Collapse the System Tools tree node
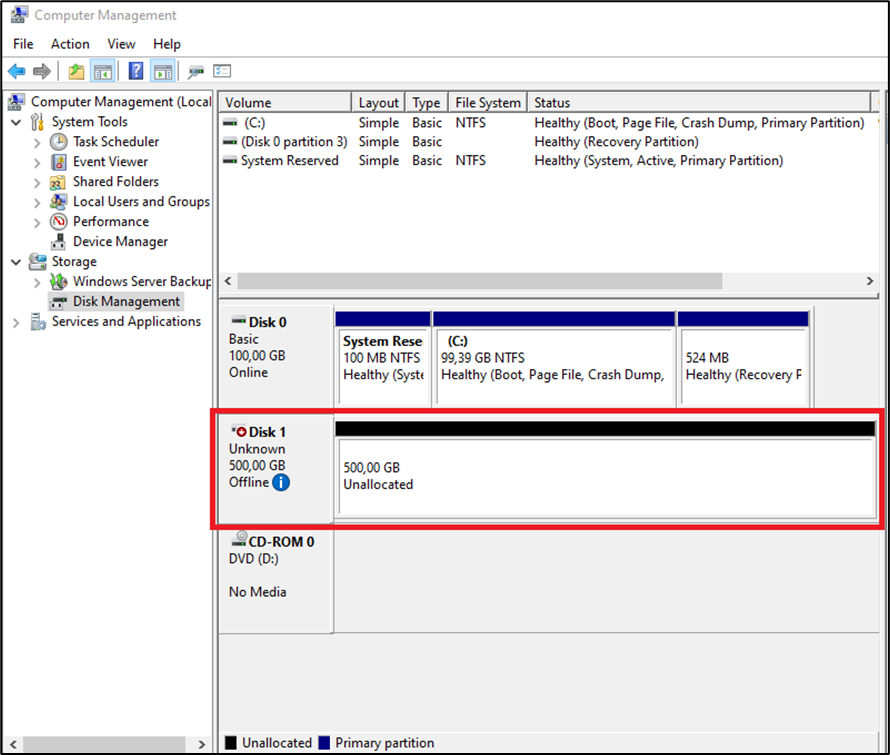The image size is (890, 755). point(16,122)
